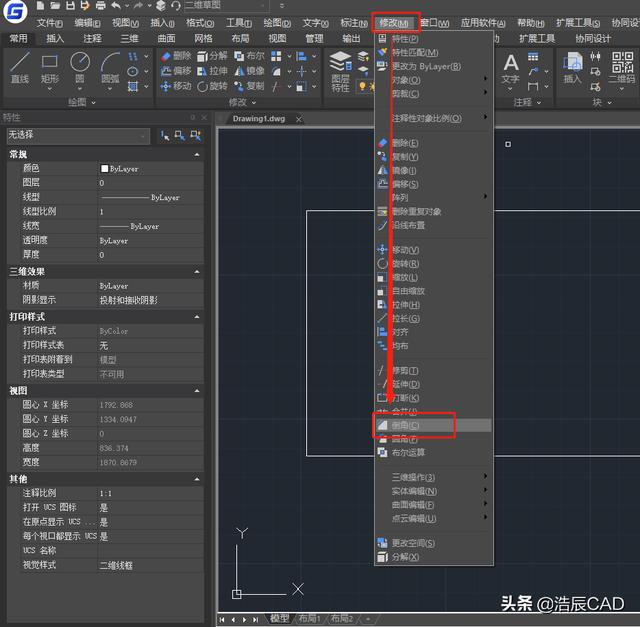Click the 文字 (Text) tool with large A
The height and width of the screenshot is (627, 640).
tap(511, 69)
